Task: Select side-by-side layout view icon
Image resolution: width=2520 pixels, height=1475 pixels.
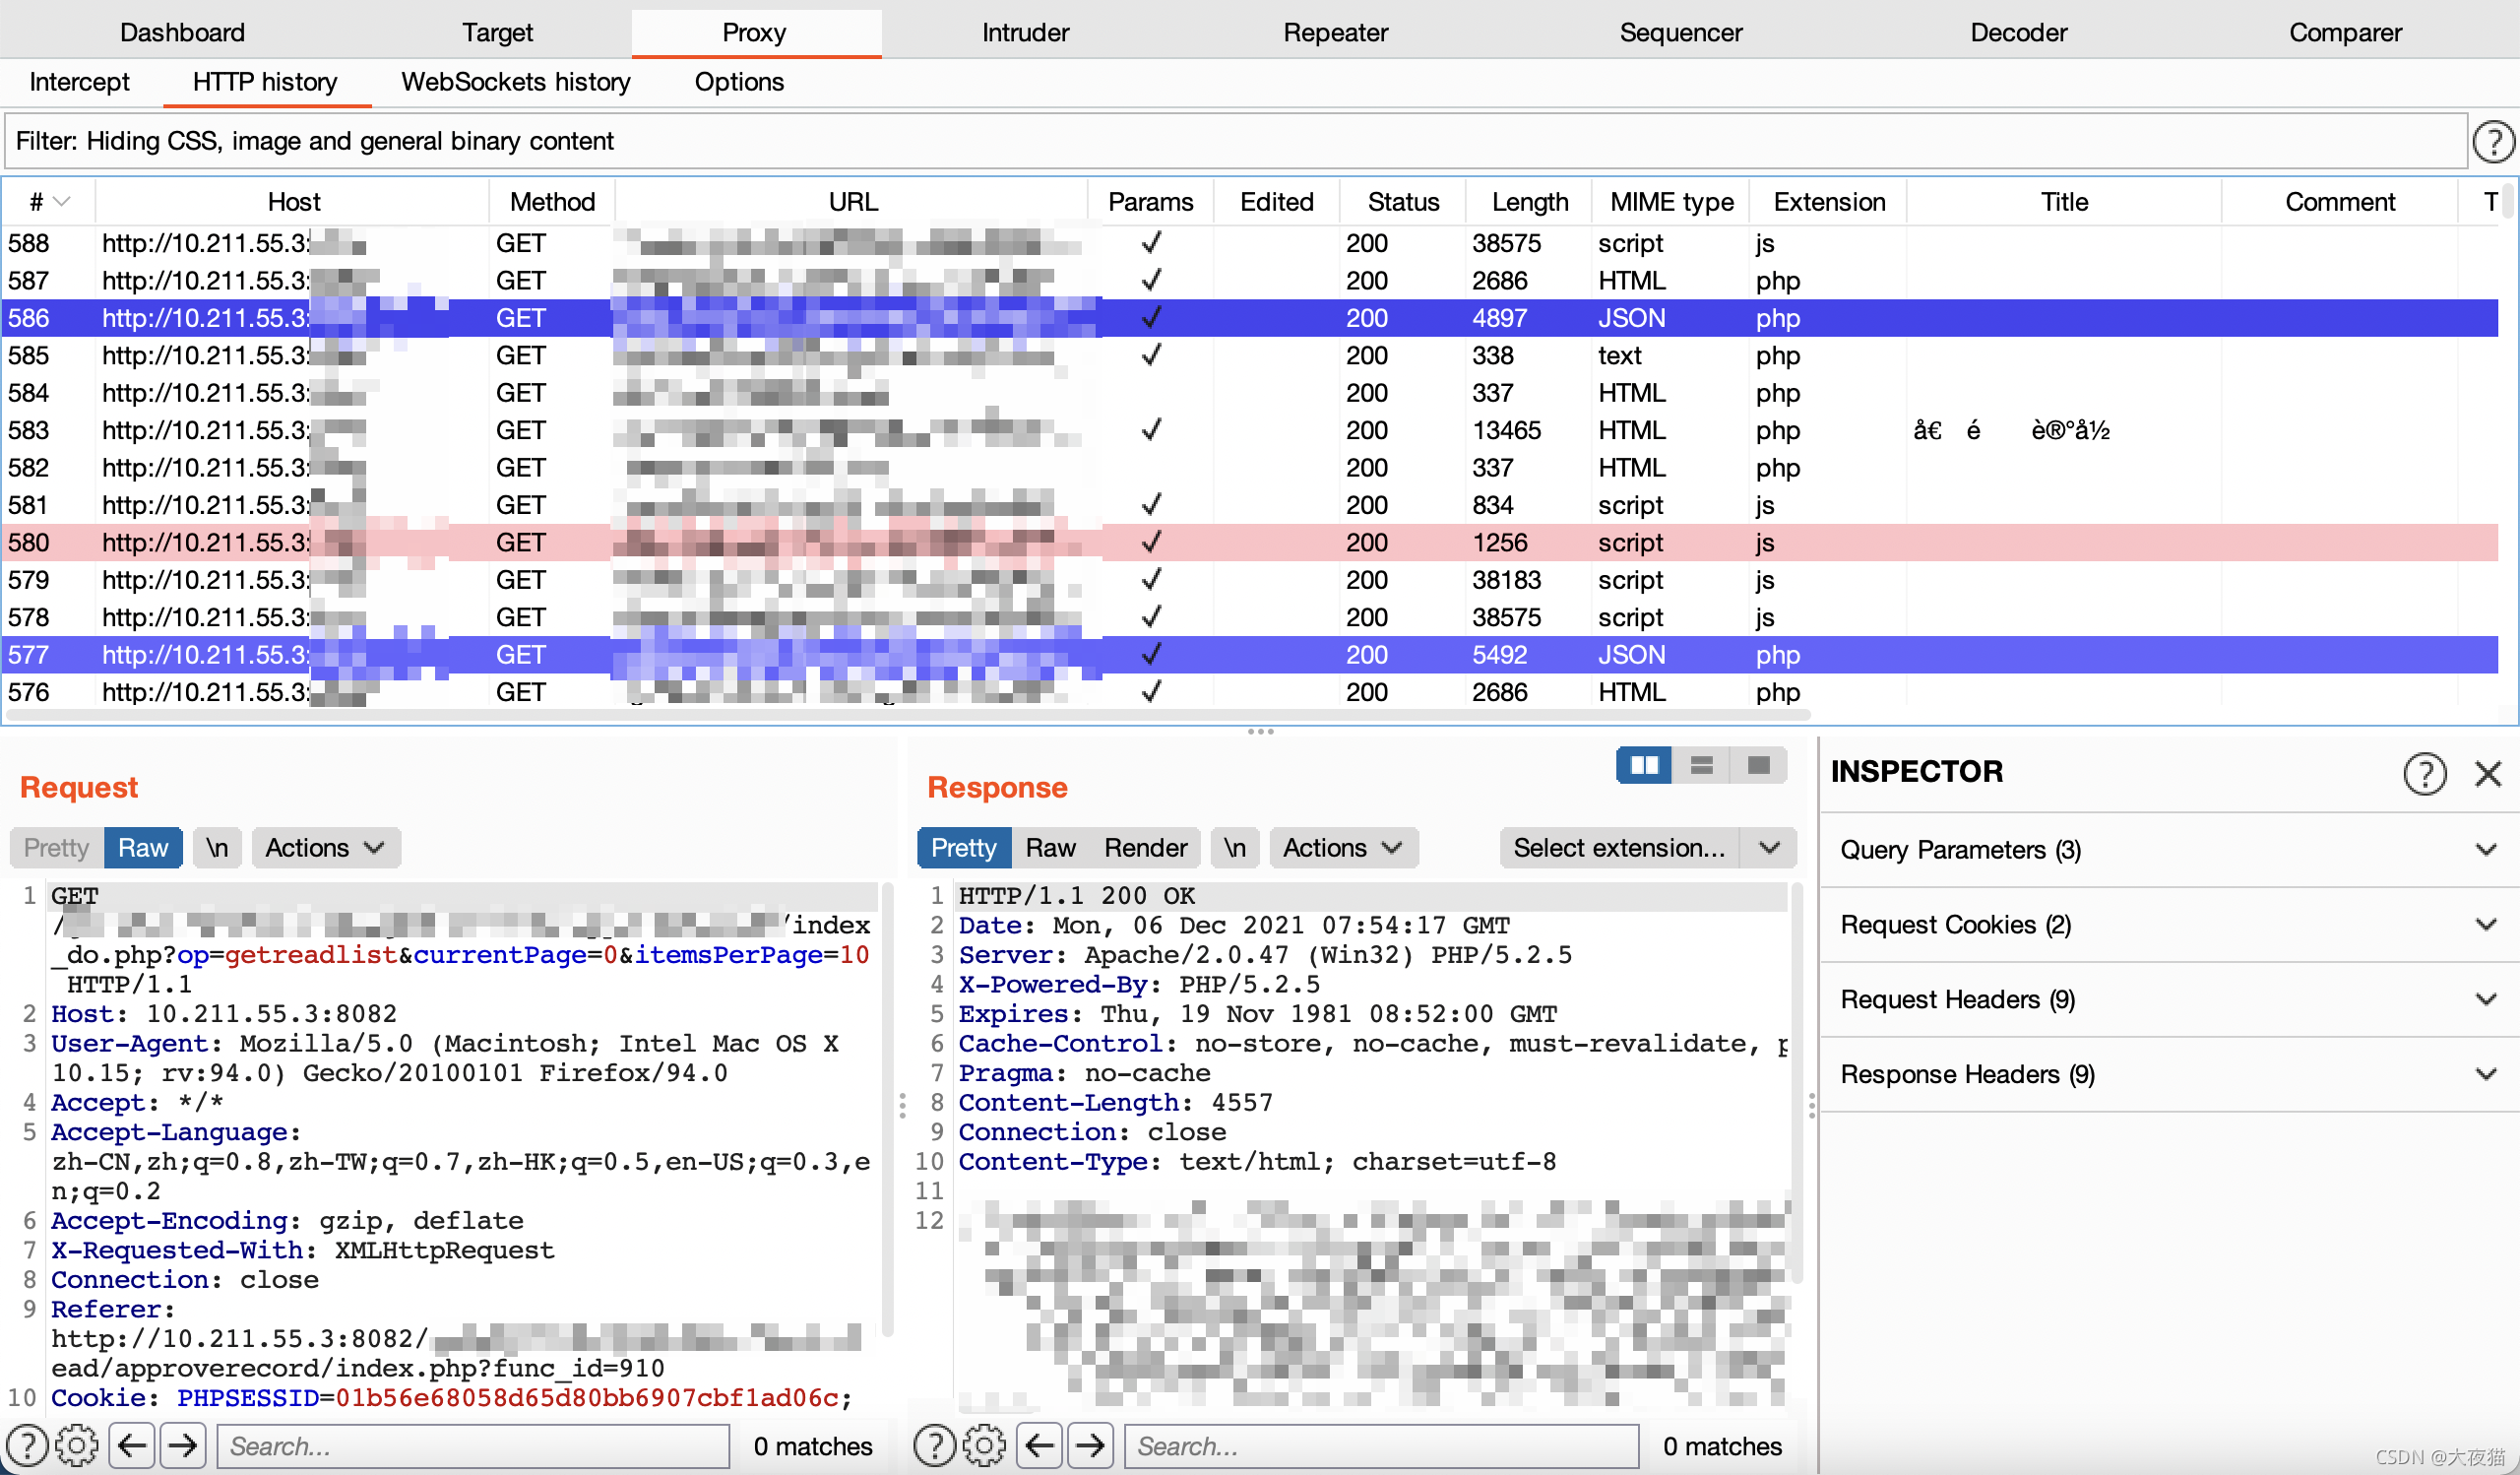Action: click(1644, 766)
